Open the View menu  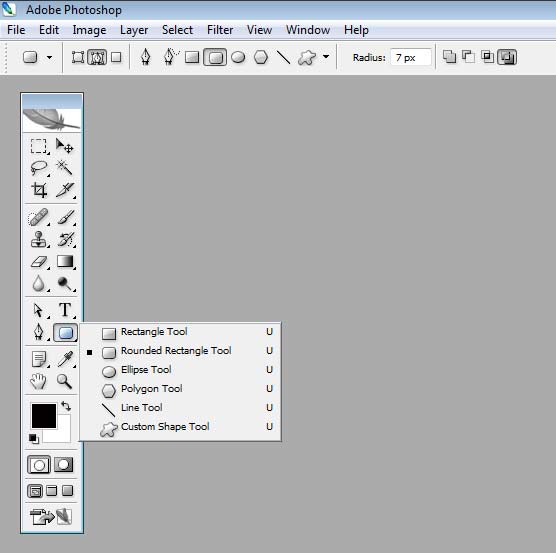pos(260,30)
